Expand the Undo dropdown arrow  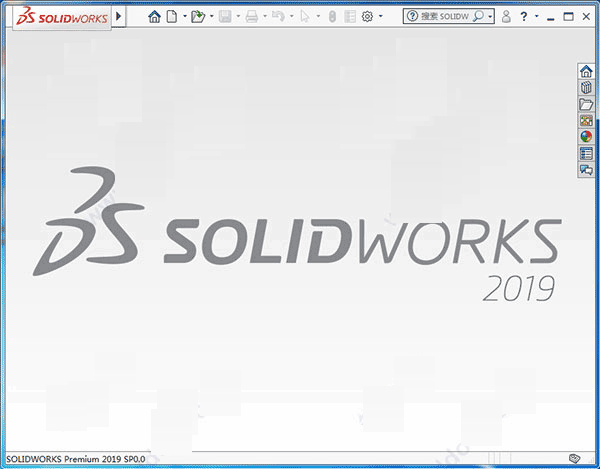(292, 16)
